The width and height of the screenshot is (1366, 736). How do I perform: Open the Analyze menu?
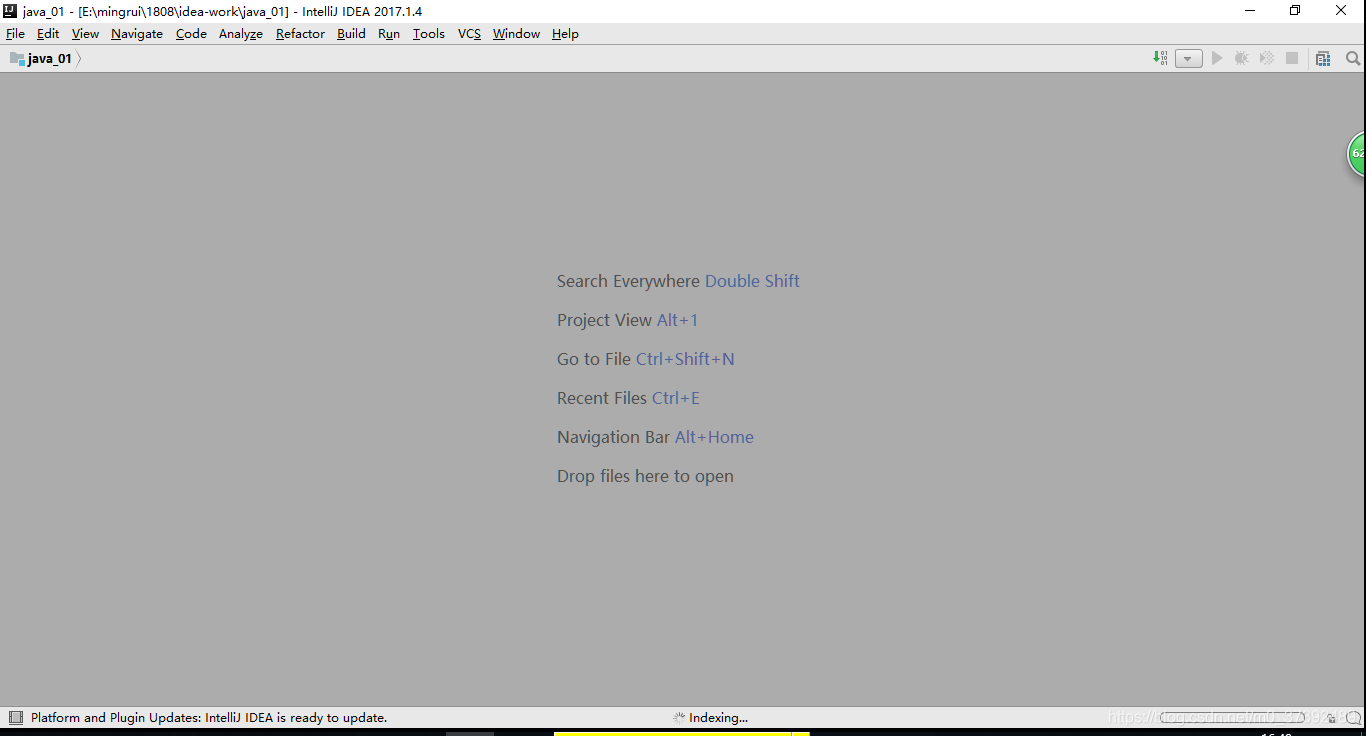tap(241, 33)
